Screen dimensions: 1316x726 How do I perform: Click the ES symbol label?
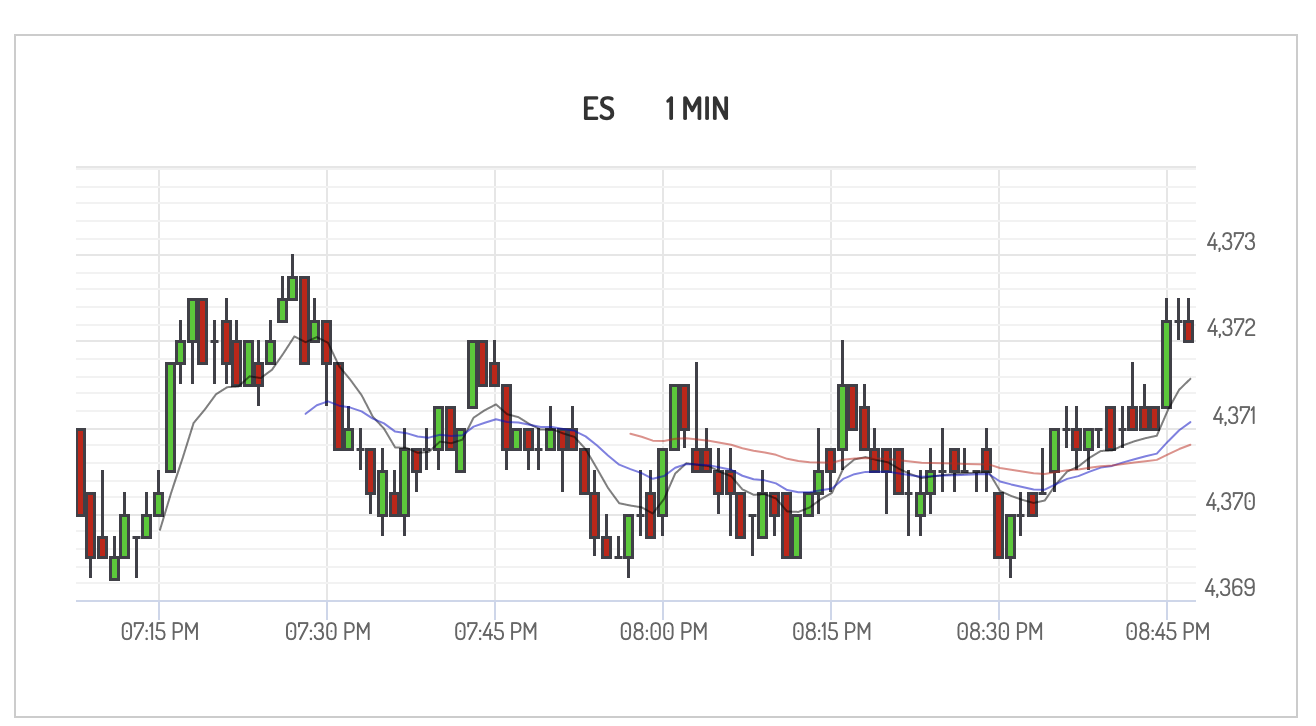point(598,108)
